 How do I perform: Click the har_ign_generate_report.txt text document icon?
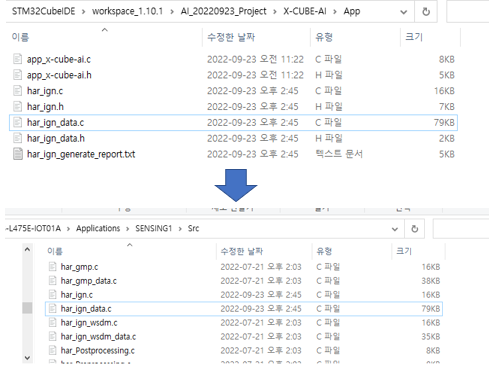pos(17,154)
